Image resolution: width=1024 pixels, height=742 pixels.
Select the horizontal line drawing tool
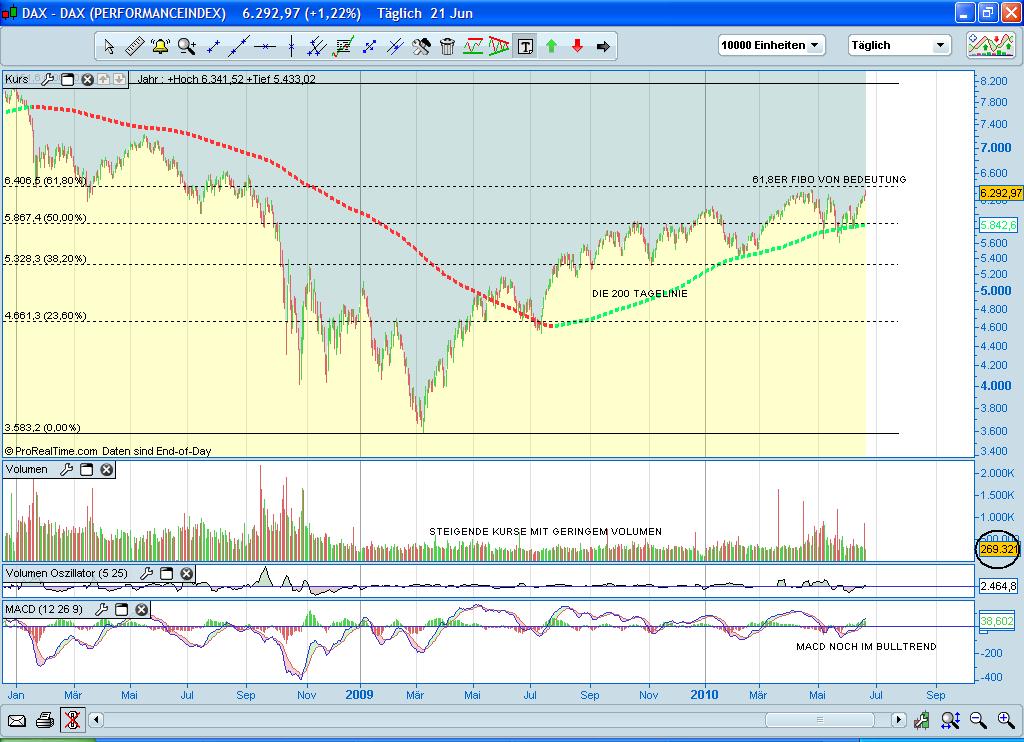pyautogui.click(x=265, y=46)
